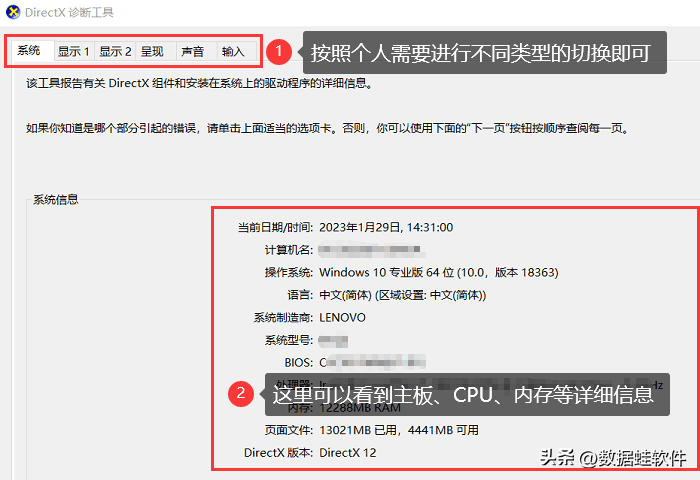Select the language value 中文(简体)
Image resolution: width=700 pixels, height=480 pixels.
[403, 295]
